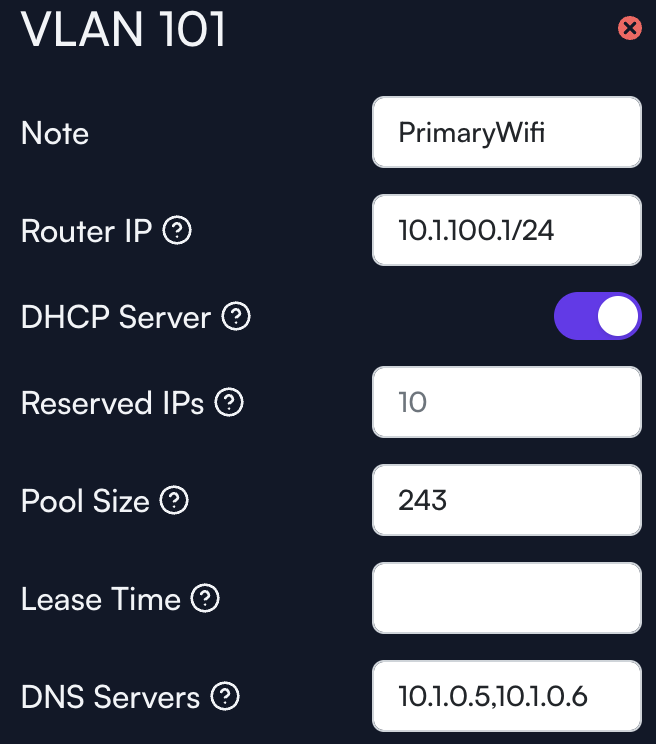The height and width of the screenshot is (744, 656).
Task: Click the Router IP help icon
Action: click(177, 231)
